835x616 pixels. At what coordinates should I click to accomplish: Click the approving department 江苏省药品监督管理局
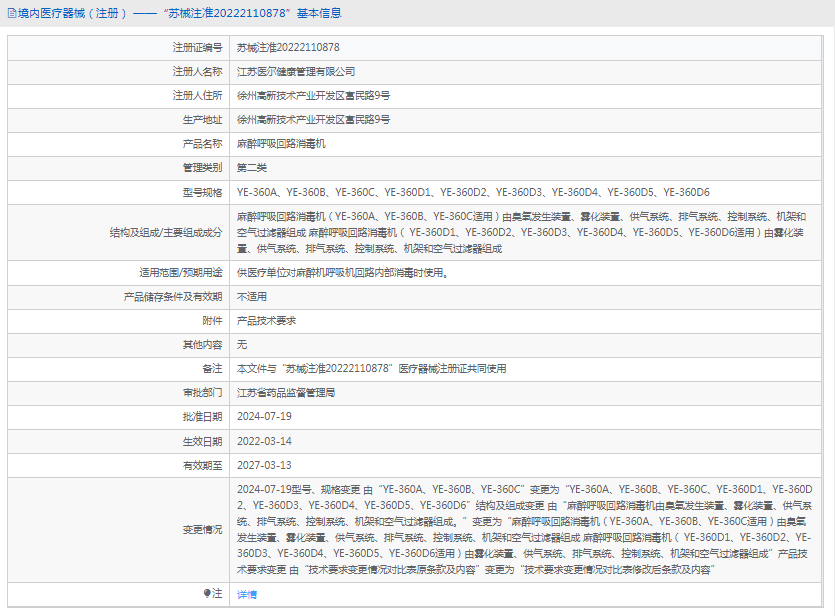point(286,393)
